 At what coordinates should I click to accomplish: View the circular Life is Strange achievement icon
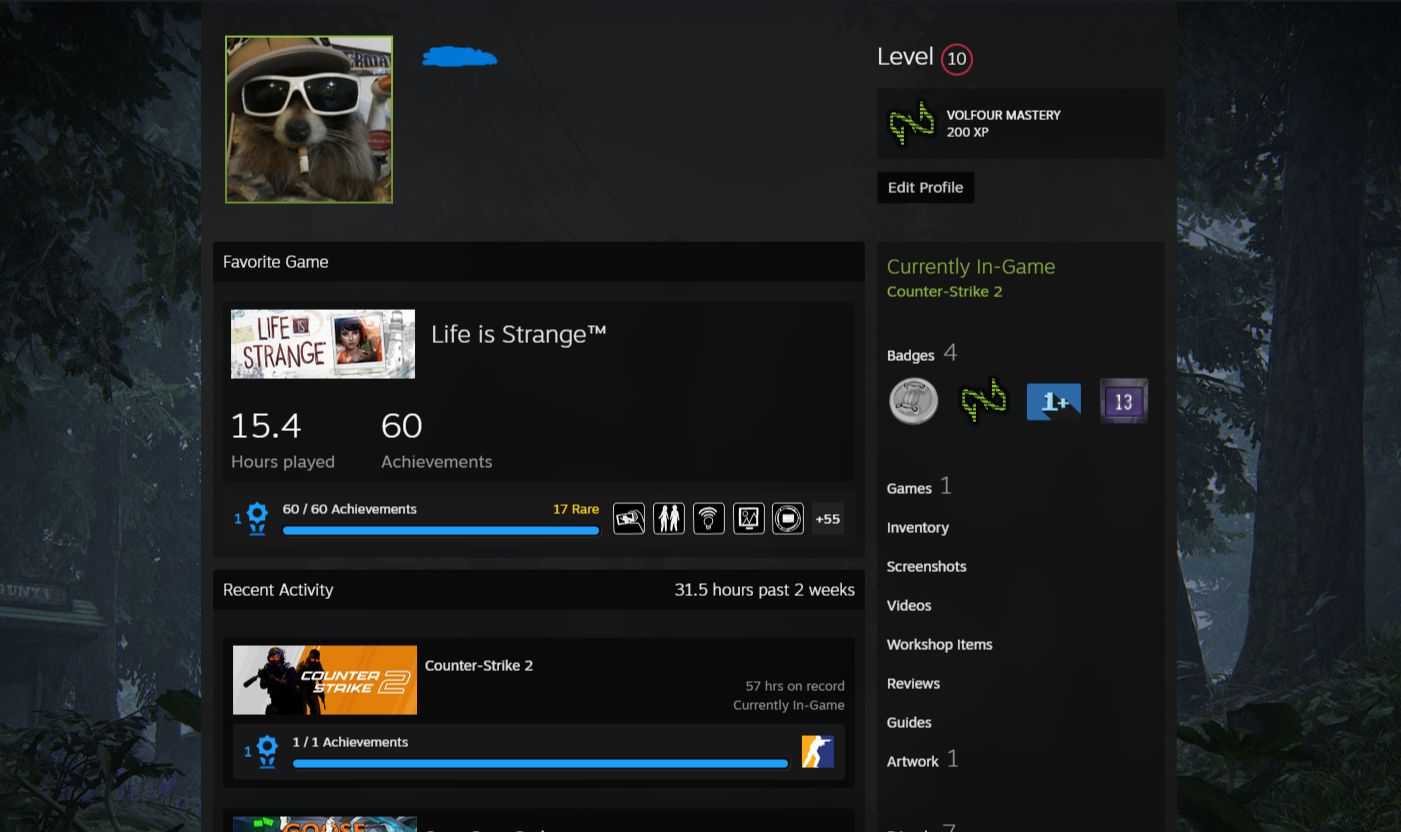[x=788, y=518]
